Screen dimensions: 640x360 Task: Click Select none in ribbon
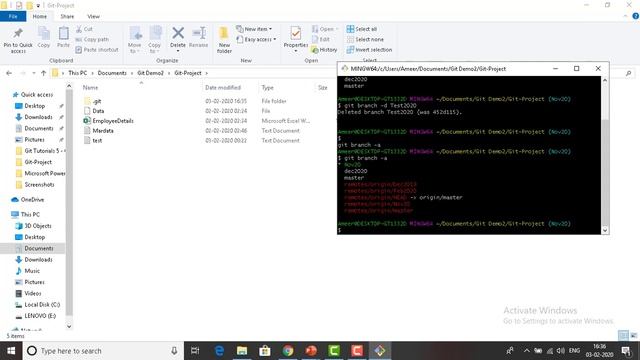click(365, 40)
